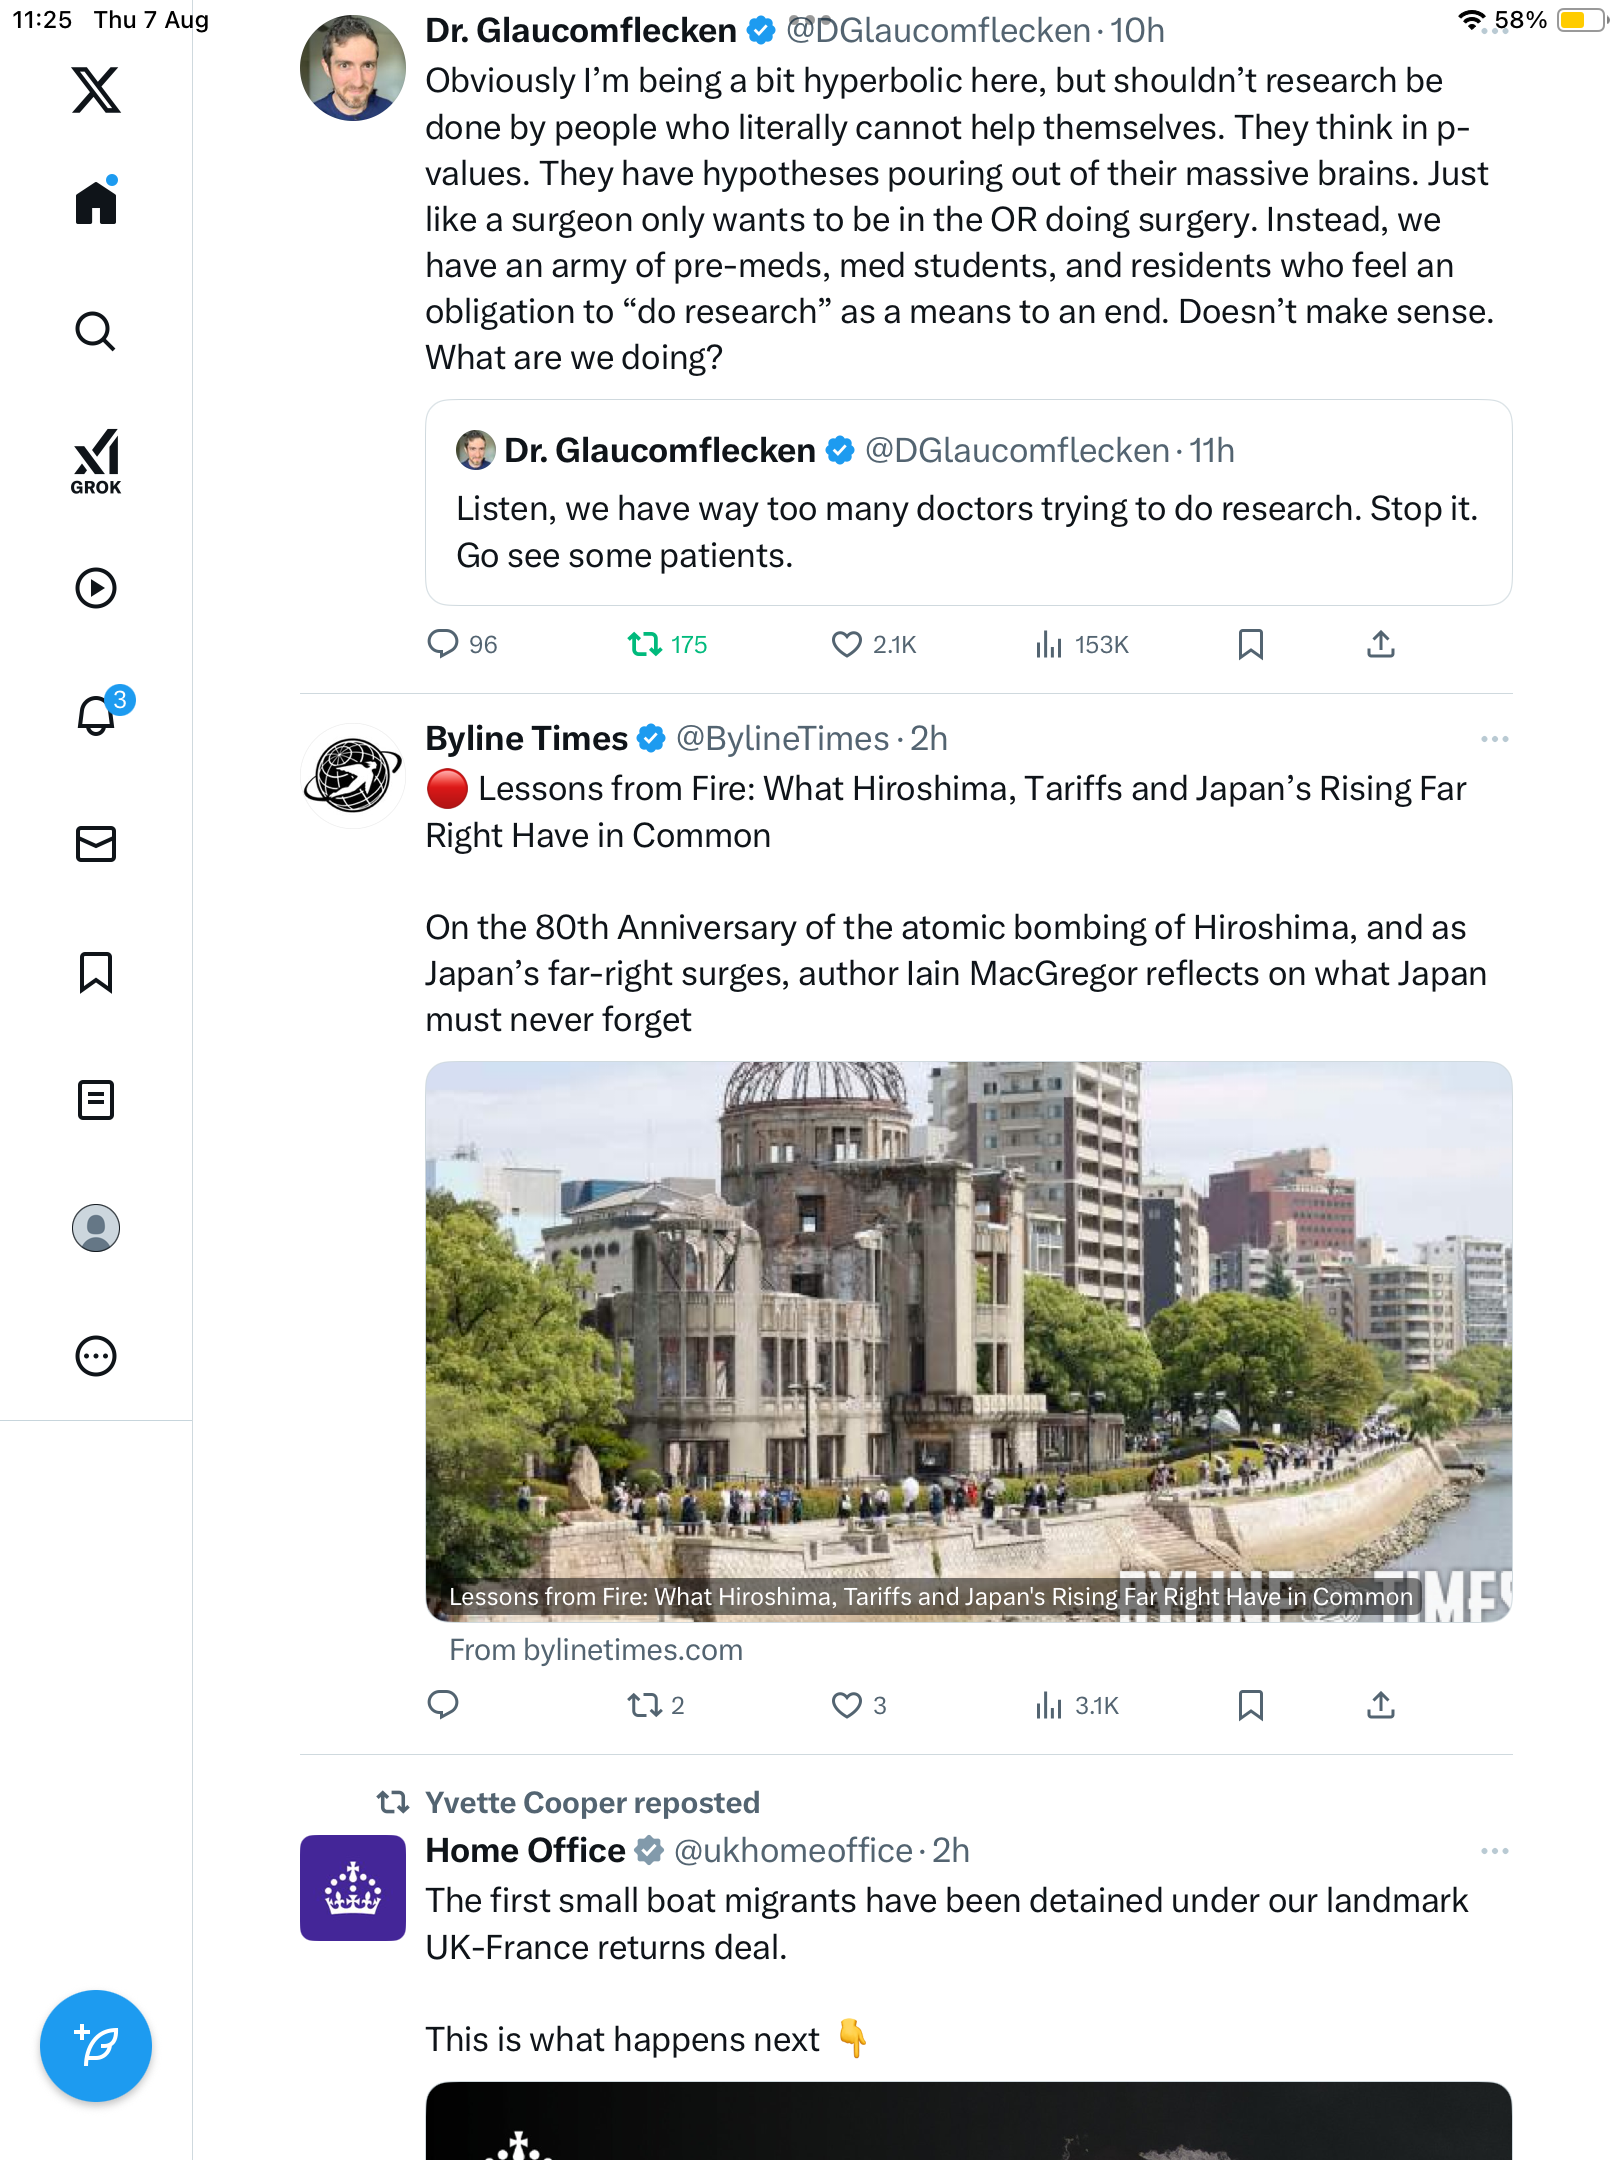Open Bookmarks in the sidebar
Viewport: 1620px width, 2160px height.
click(x=96, y=972)
